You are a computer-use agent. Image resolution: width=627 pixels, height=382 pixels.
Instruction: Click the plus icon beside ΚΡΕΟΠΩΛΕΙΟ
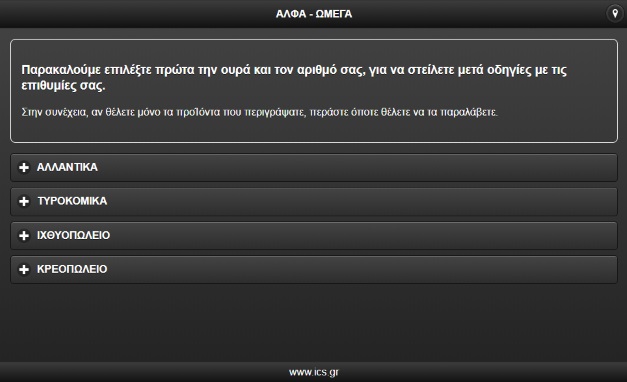tap(24, 269)
